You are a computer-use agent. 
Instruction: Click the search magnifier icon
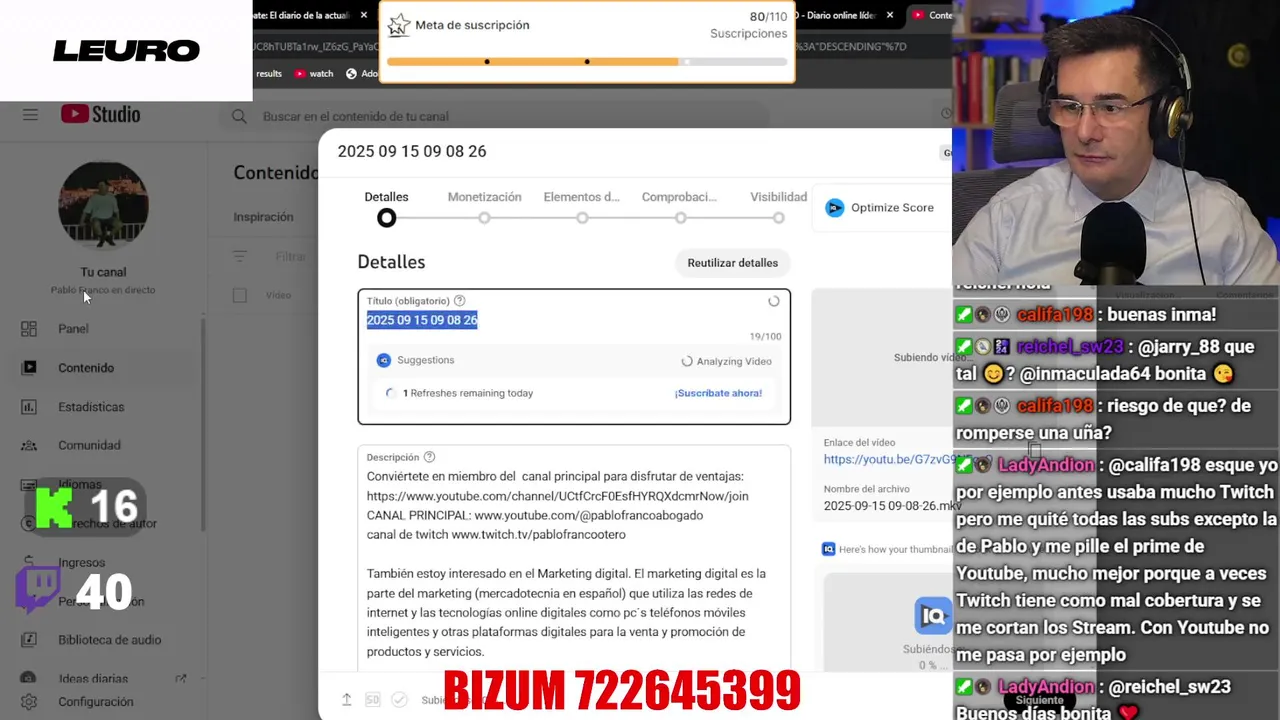tap(239, 116)
